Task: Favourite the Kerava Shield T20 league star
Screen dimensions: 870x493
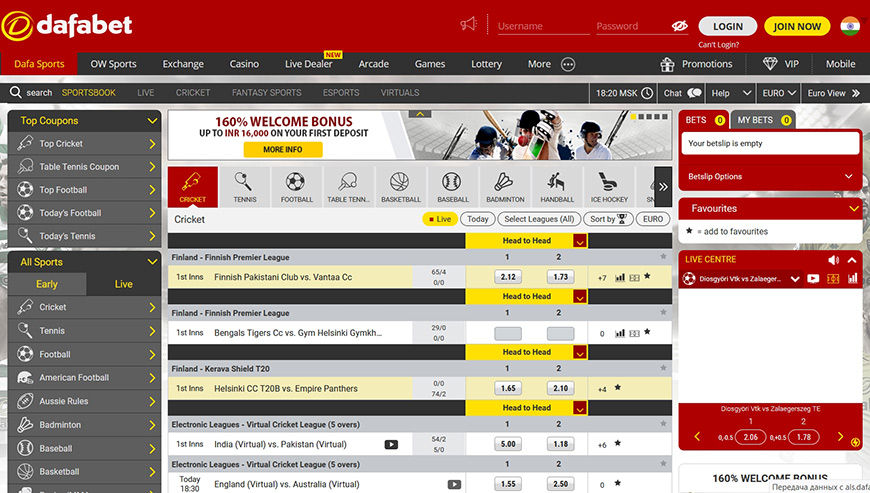Action: (663, 368)
